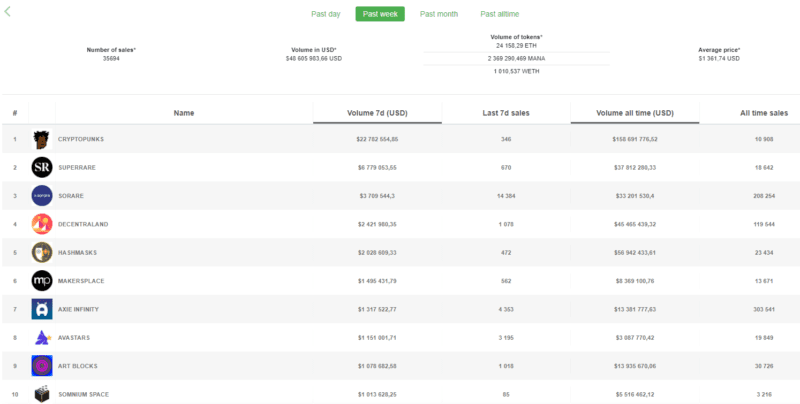
Task: Click the 1 010,537 WETH volume
Action: pos(516,71)
